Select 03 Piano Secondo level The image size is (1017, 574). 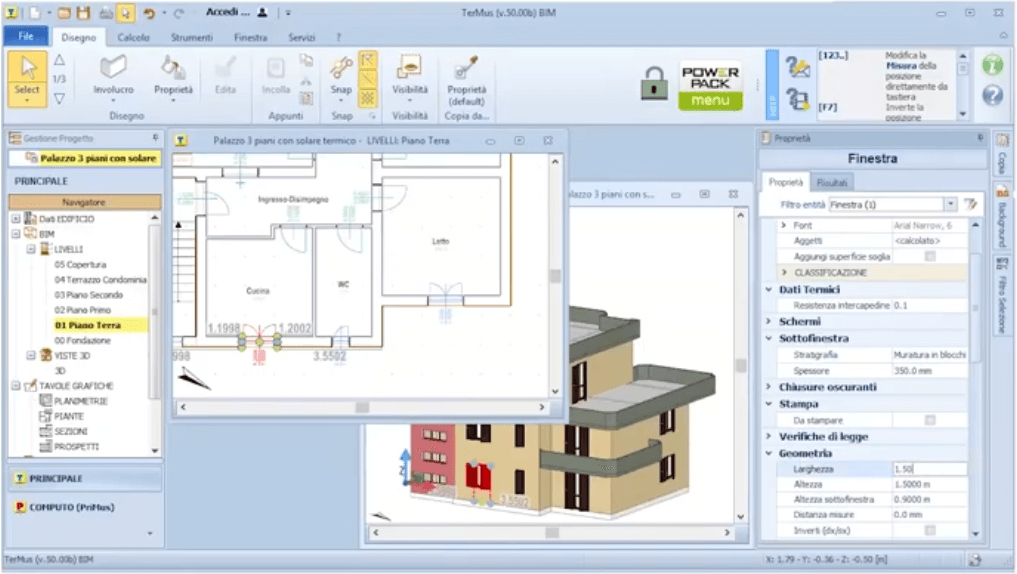click(89, 295)
